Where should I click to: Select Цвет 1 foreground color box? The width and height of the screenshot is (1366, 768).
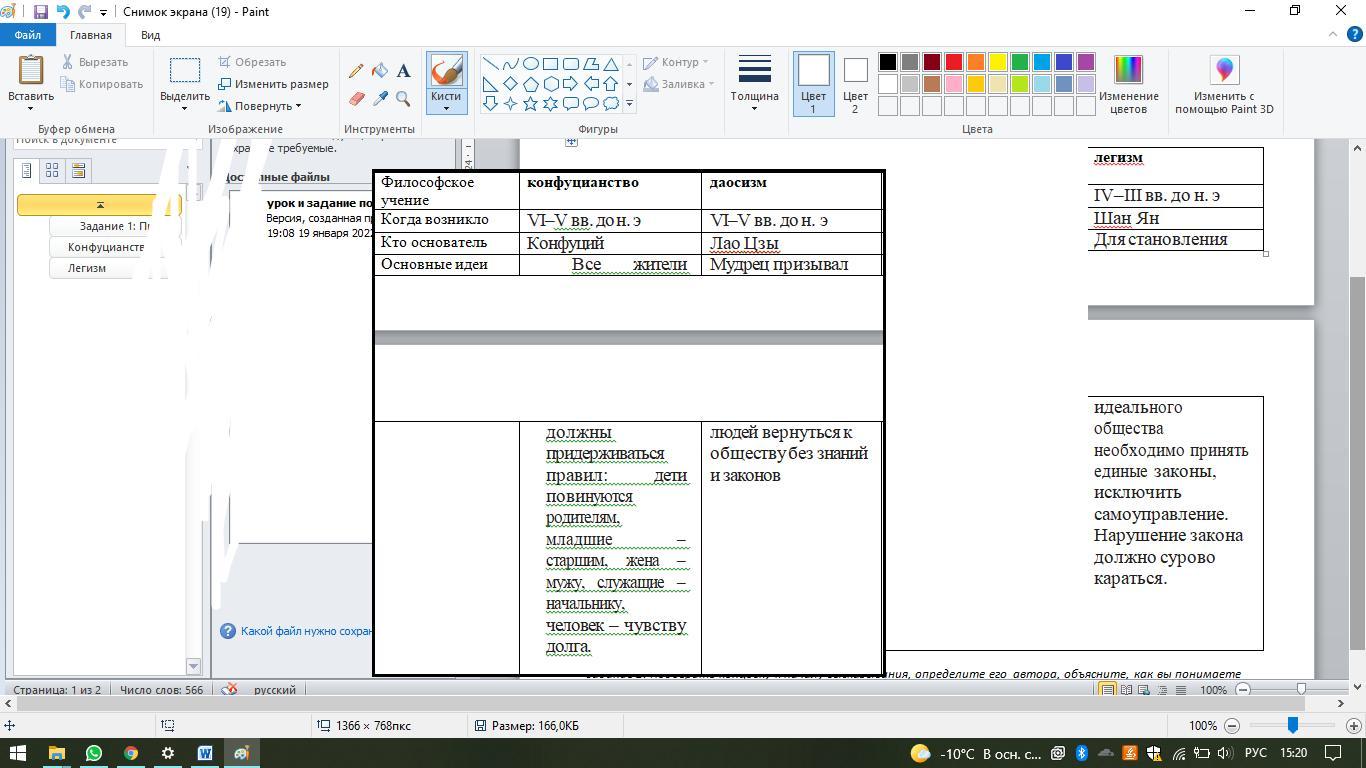(x=813, y=84)
